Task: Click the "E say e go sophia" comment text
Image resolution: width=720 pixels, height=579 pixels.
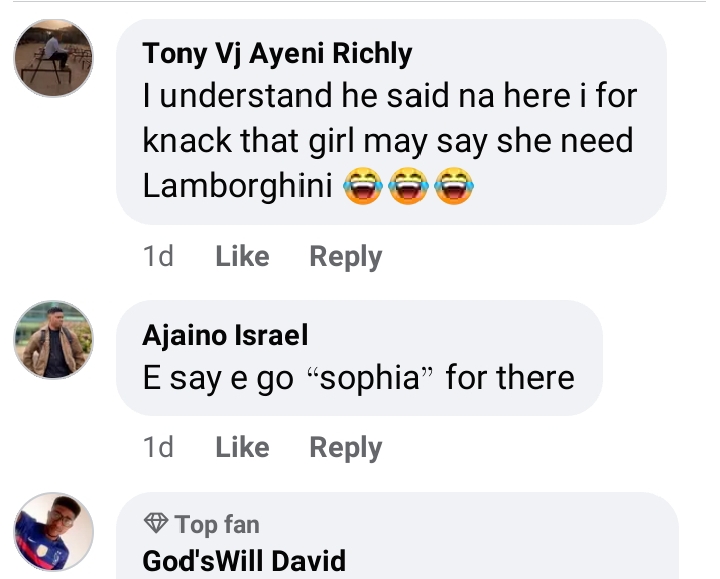Action: tap(358, 378)
